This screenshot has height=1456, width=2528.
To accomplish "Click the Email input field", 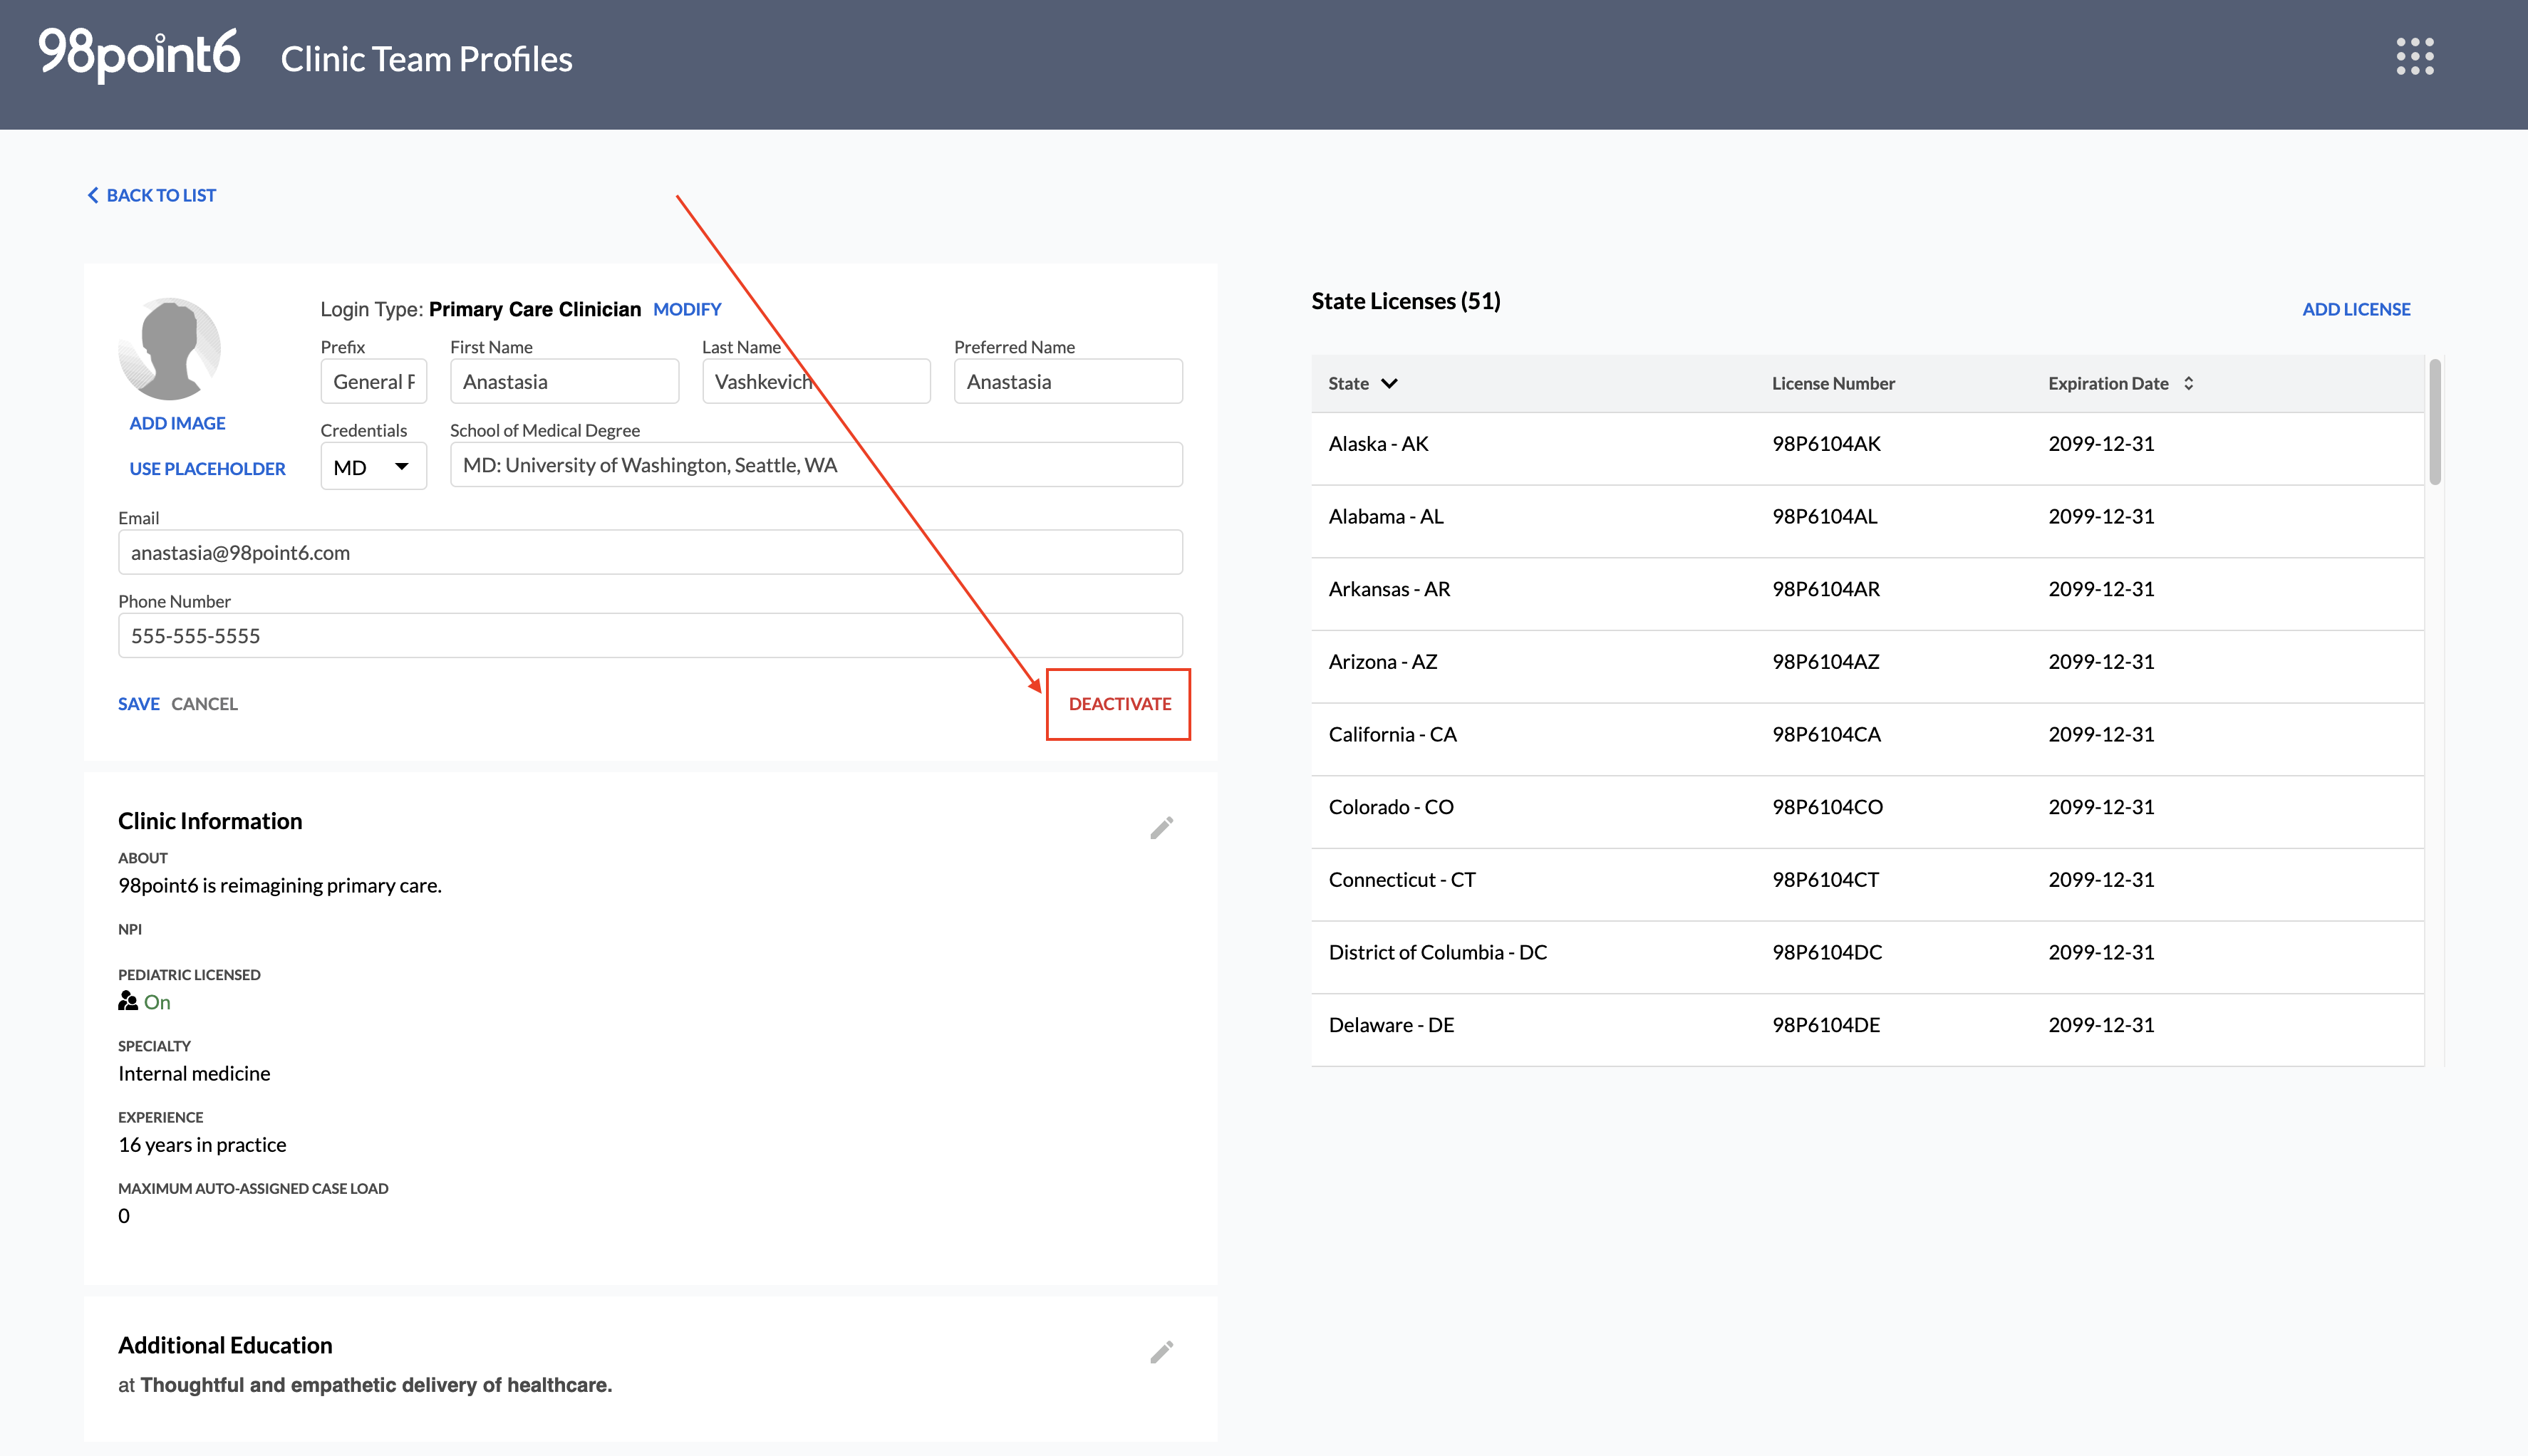I will [x=650, y=552].
